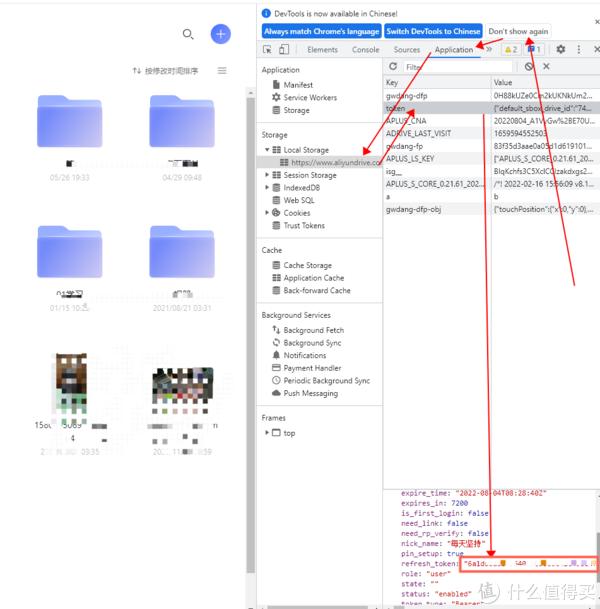Show more tabs chevron
Screen dimensions: 600x609
[x=489, y=49]
